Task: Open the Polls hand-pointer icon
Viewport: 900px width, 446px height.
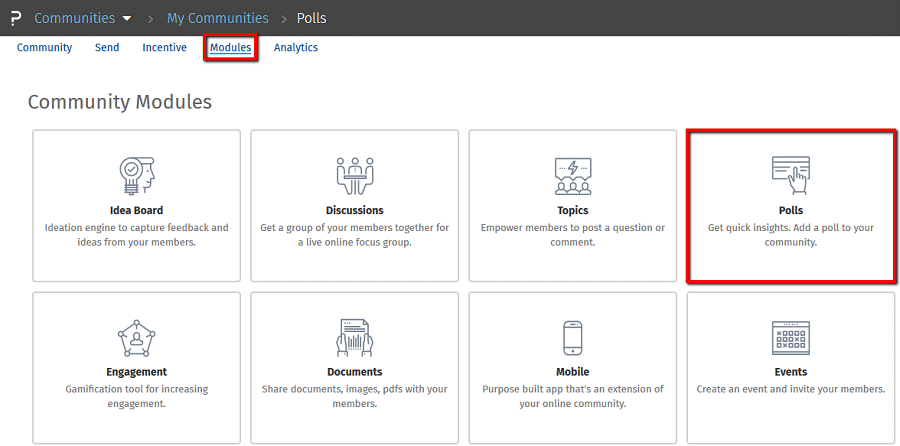Action: click(791, 176)
